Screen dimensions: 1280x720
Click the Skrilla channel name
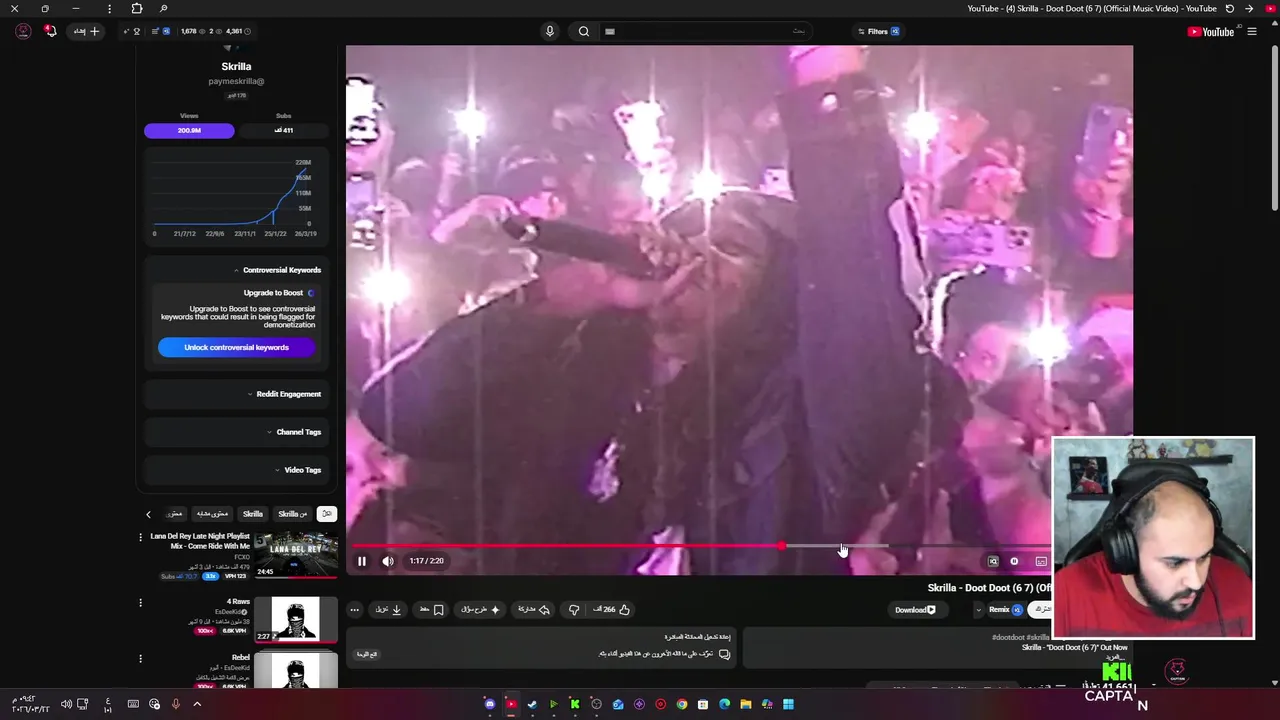236,66
